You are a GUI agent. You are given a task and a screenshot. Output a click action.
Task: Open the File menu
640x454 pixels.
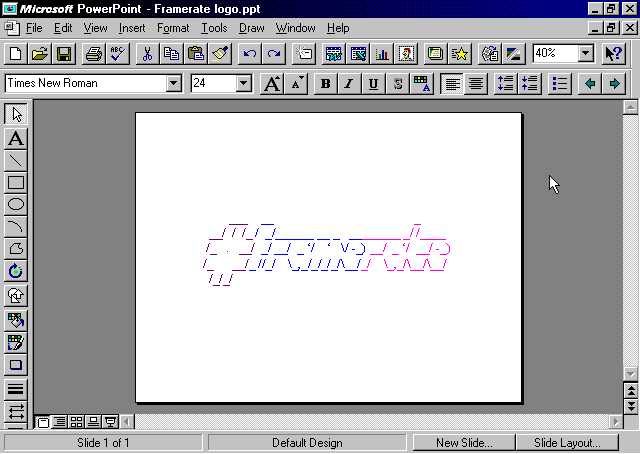(34, 28)
